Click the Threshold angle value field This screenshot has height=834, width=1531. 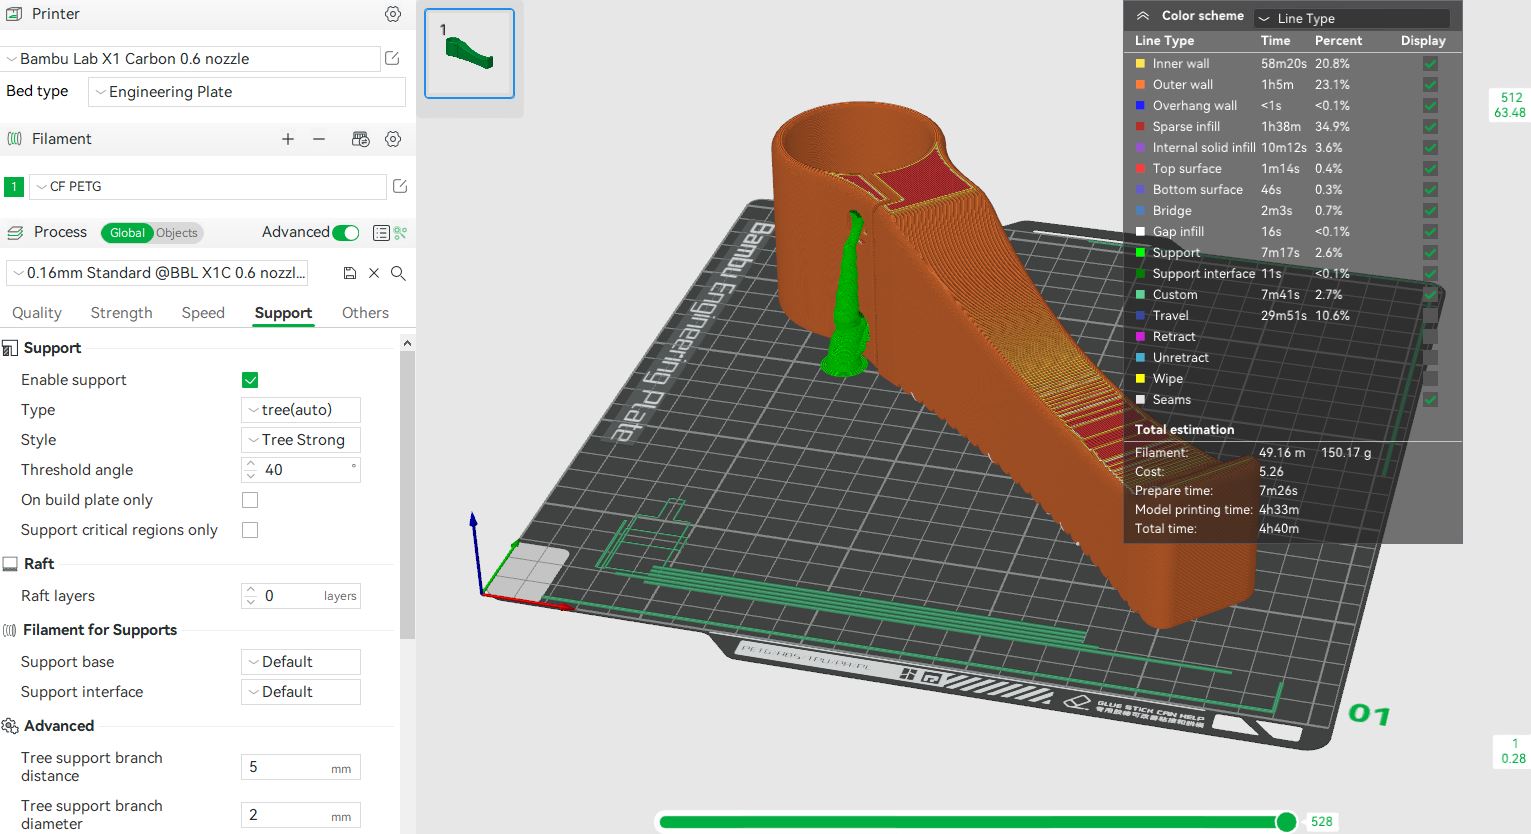click(x=301, y=470)
